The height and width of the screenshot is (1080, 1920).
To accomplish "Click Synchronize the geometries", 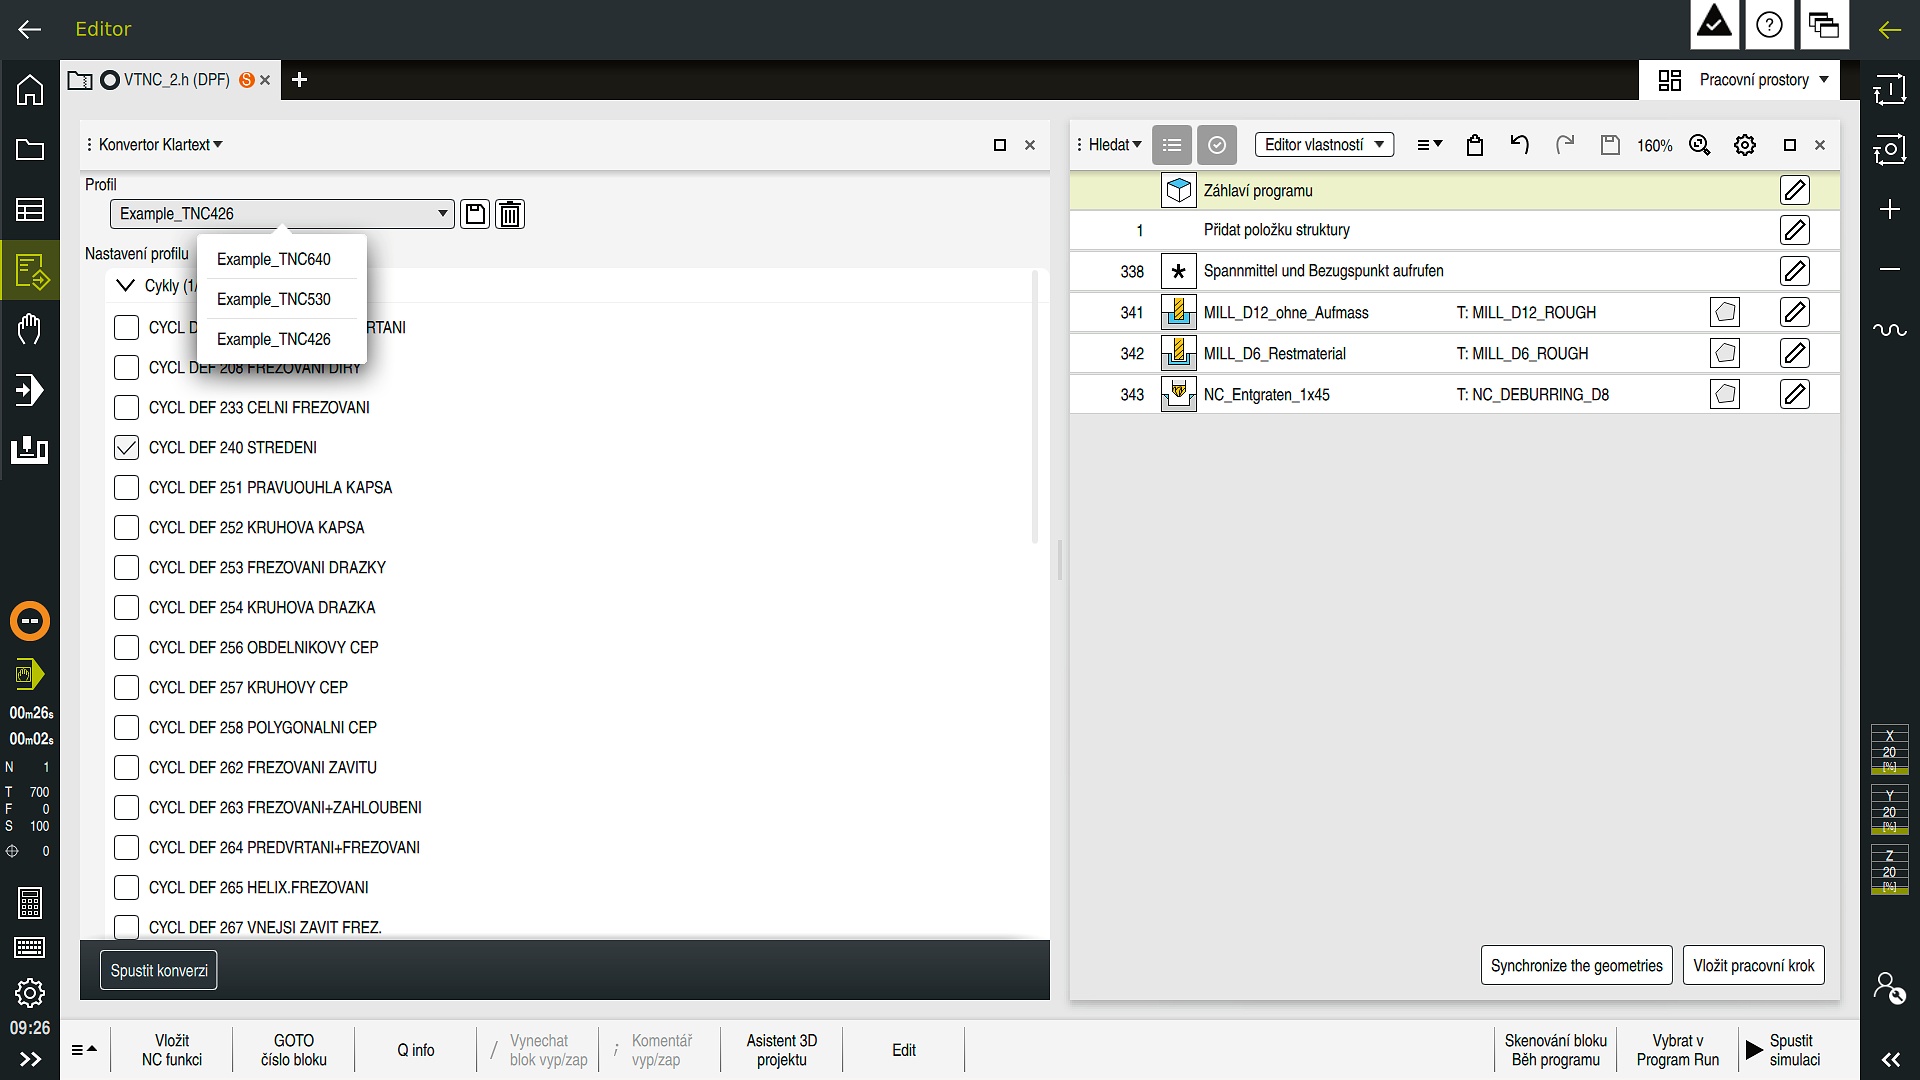I will (x=1576, y=965).
